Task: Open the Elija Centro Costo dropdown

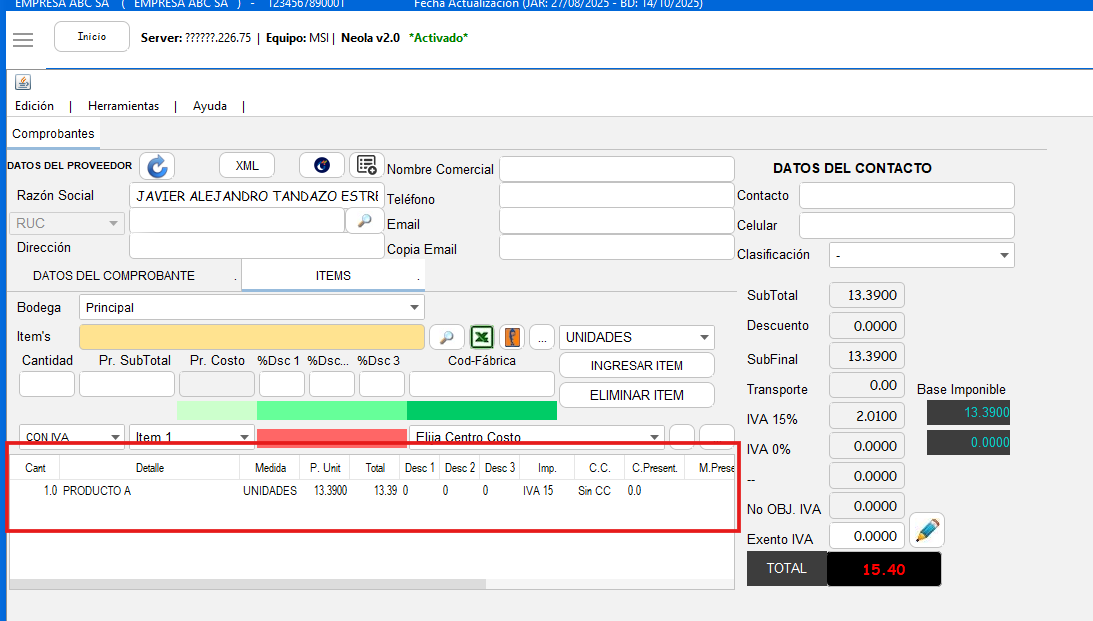Action: pyautogui.click(x=654, y=437)
